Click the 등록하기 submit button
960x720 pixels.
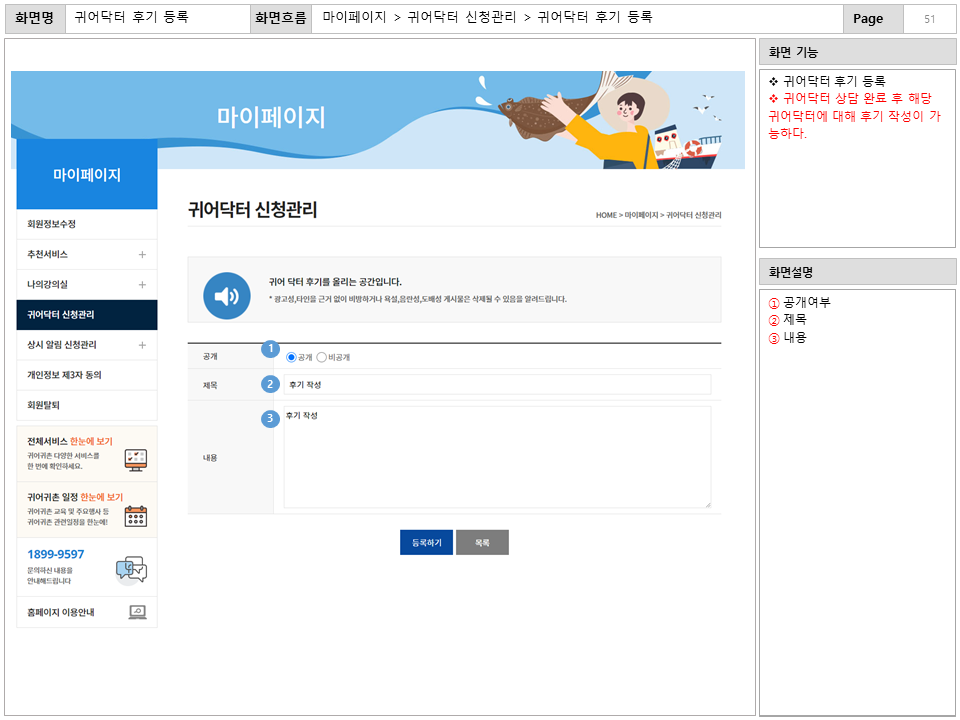425,542
